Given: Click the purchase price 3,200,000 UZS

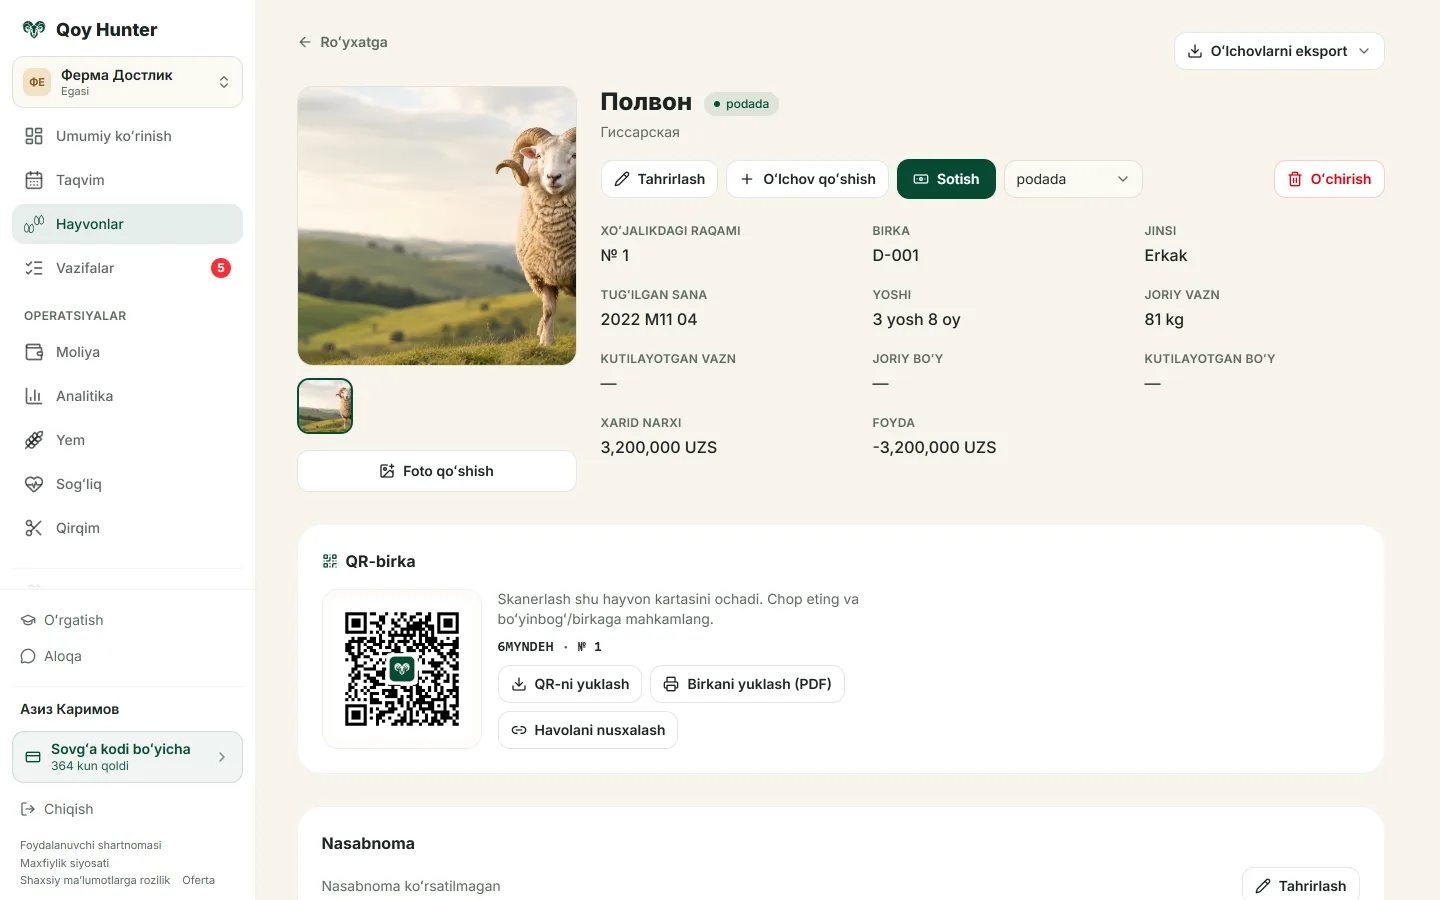Looking at the screenshot, I should (659, 447).
